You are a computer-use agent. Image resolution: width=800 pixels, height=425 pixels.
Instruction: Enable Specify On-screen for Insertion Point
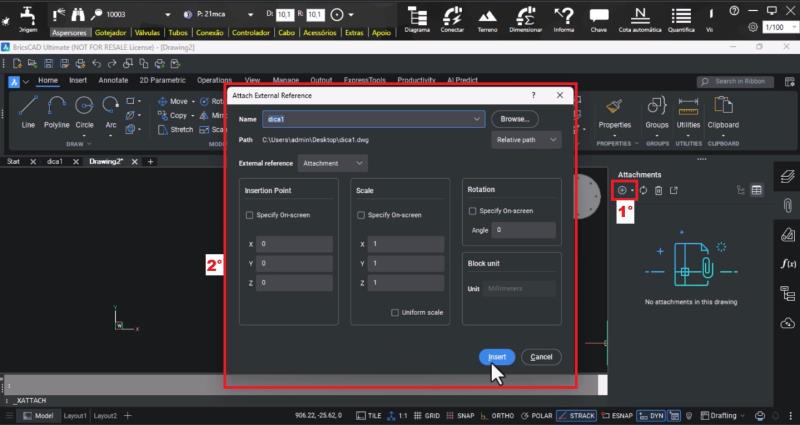click(250, 215)
